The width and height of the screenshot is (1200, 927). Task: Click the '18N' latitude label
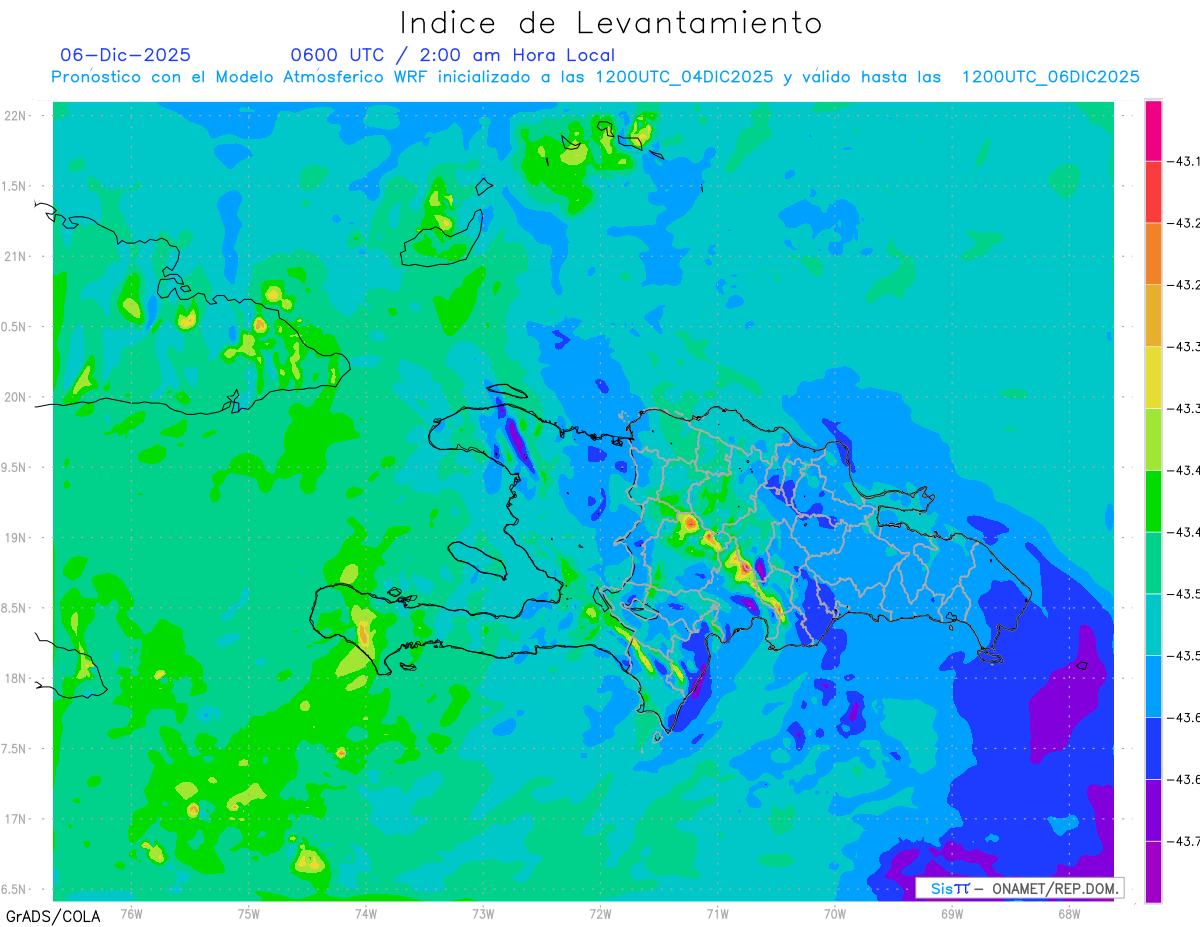[16, 678]
